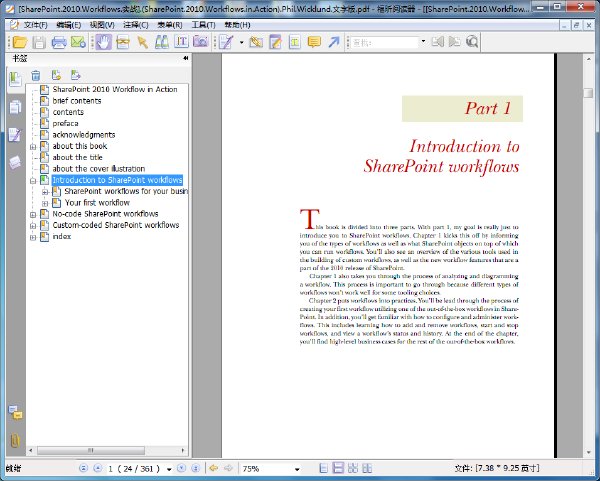Open the page number dropdown
Viewport: 600px width, 481px height.
coord(169,469)
